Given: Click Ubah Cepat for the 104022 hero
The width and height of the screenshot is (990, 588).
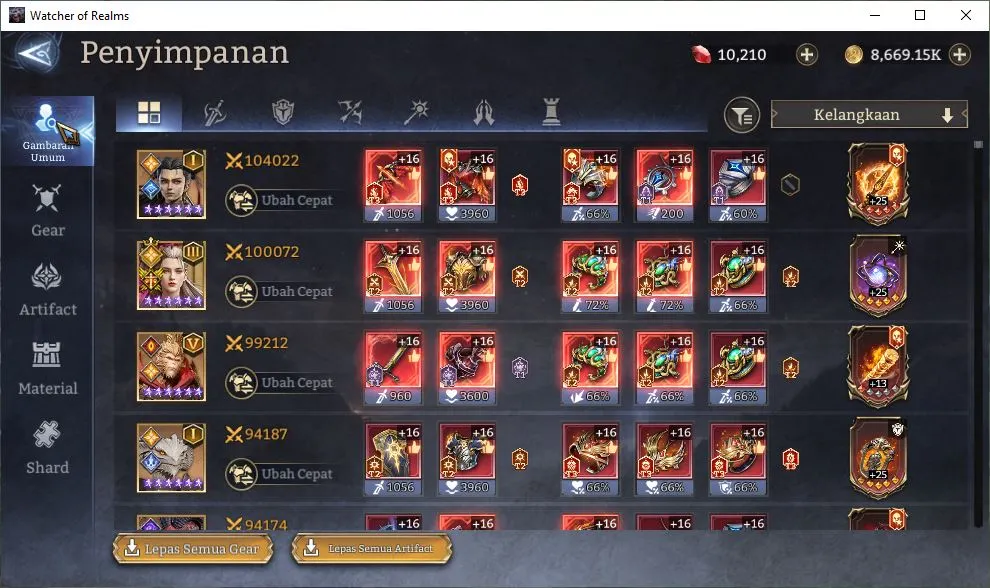Looking at the screenshot, I should (281, 200).
